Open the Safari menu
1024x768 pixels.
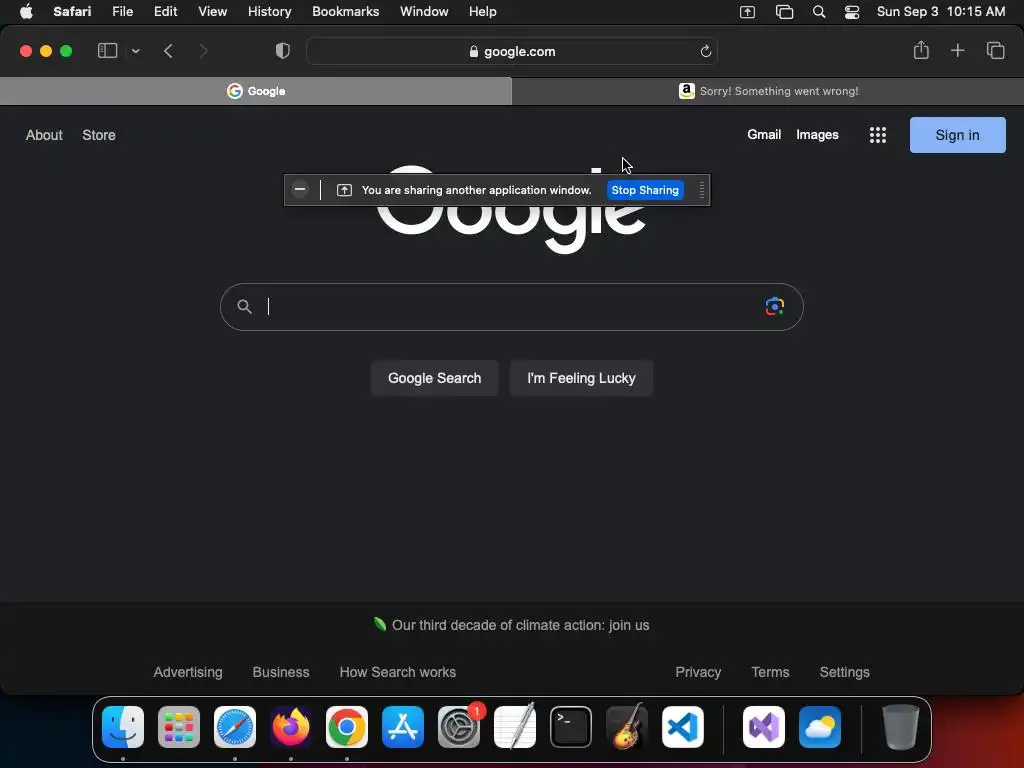[x=72, y=12]
